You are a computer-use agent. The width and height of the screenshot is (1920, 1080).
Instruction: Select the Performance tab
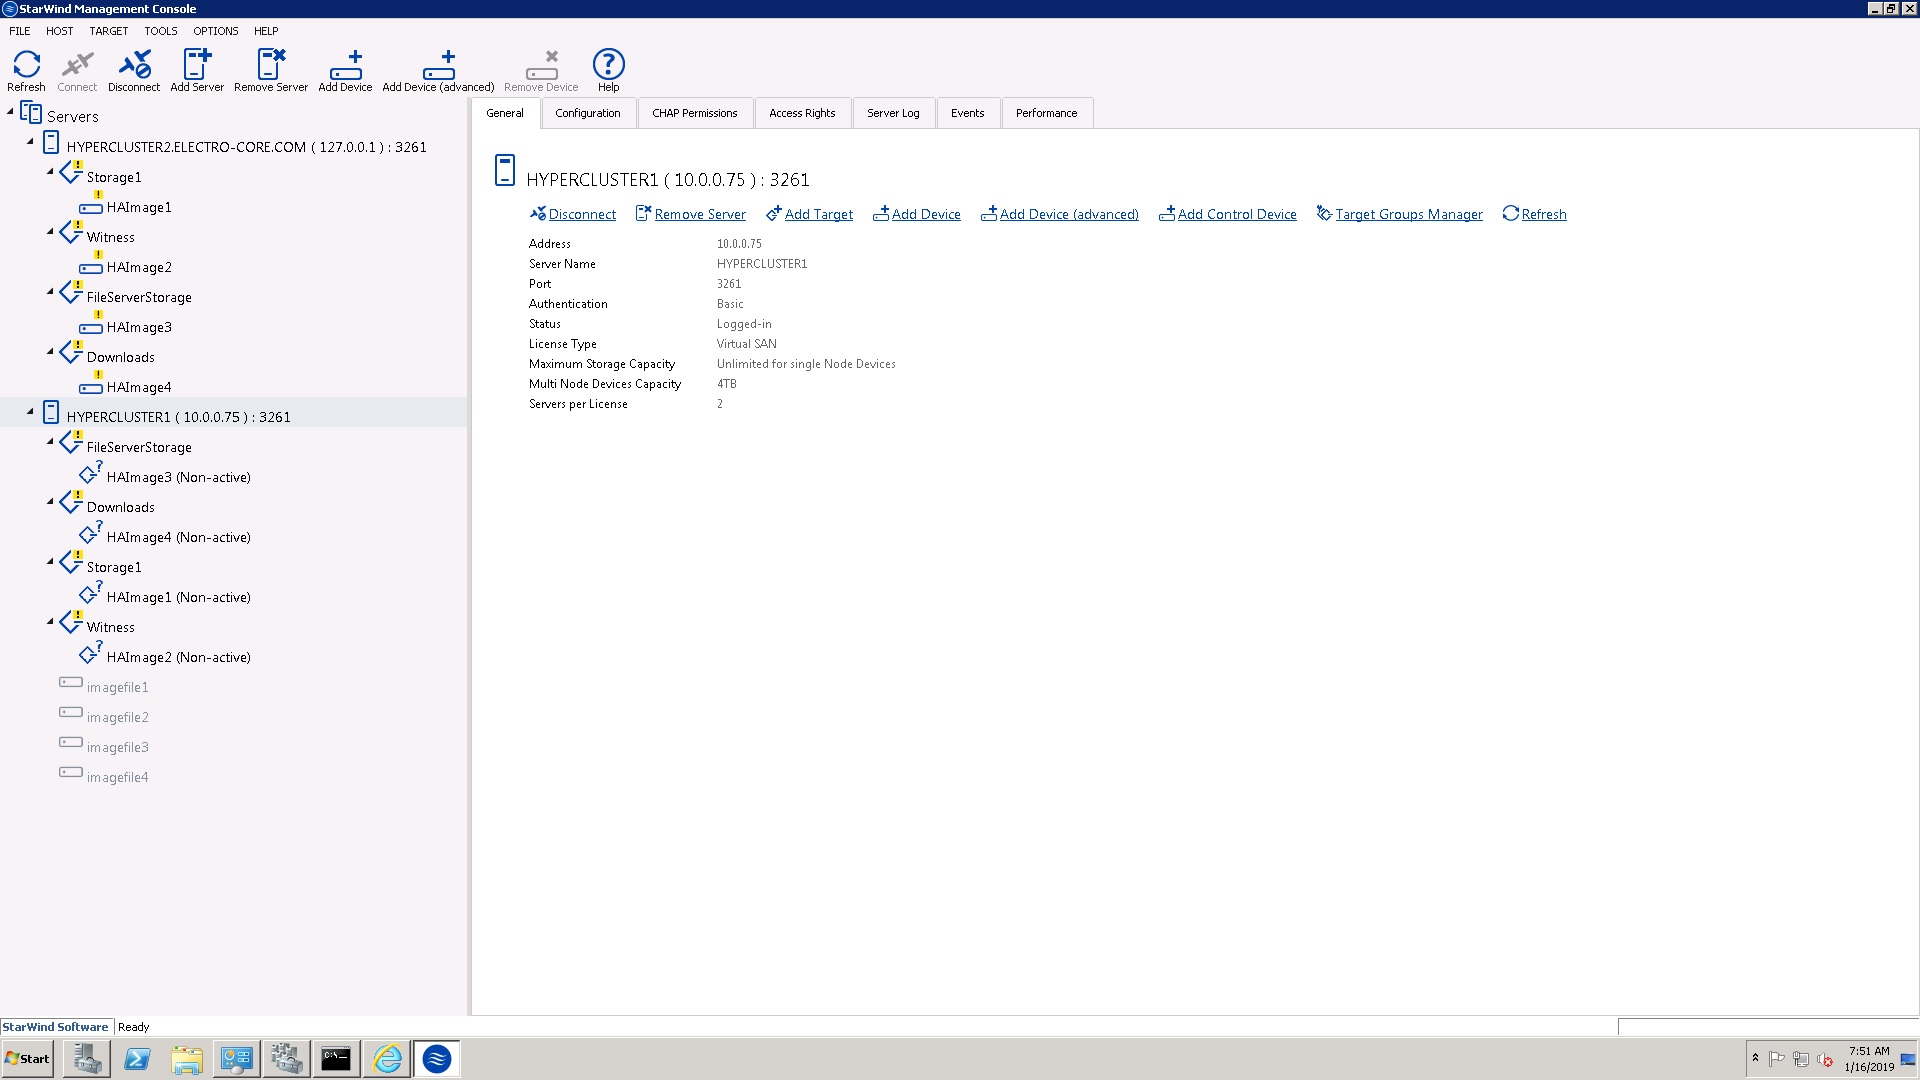[x=1047, y=112]
